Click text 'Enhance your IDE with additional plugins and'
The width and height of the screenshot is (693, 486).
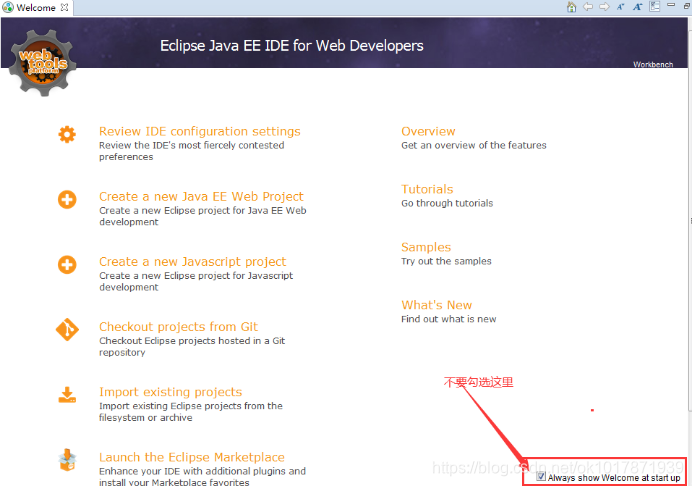click(202, 471)
